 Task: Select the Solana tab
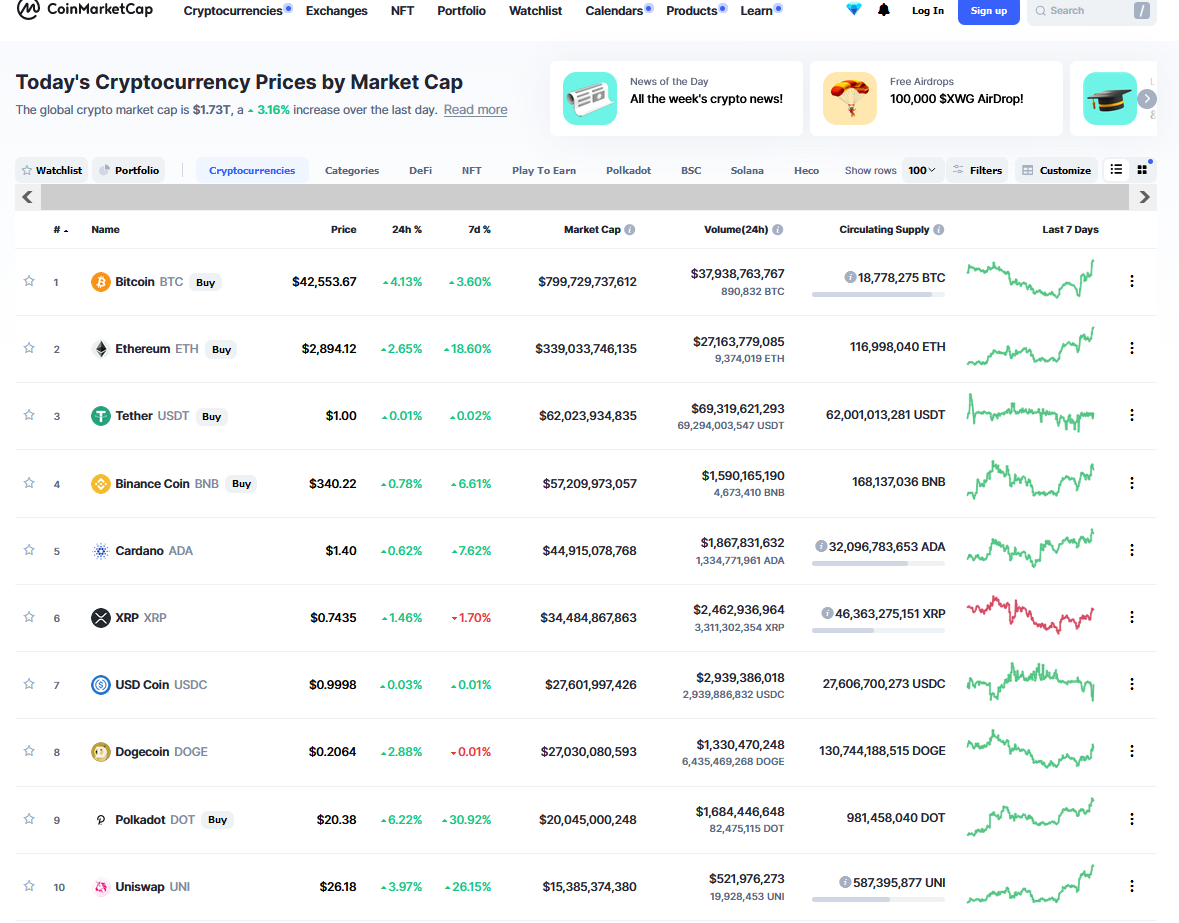click(747, 171)
